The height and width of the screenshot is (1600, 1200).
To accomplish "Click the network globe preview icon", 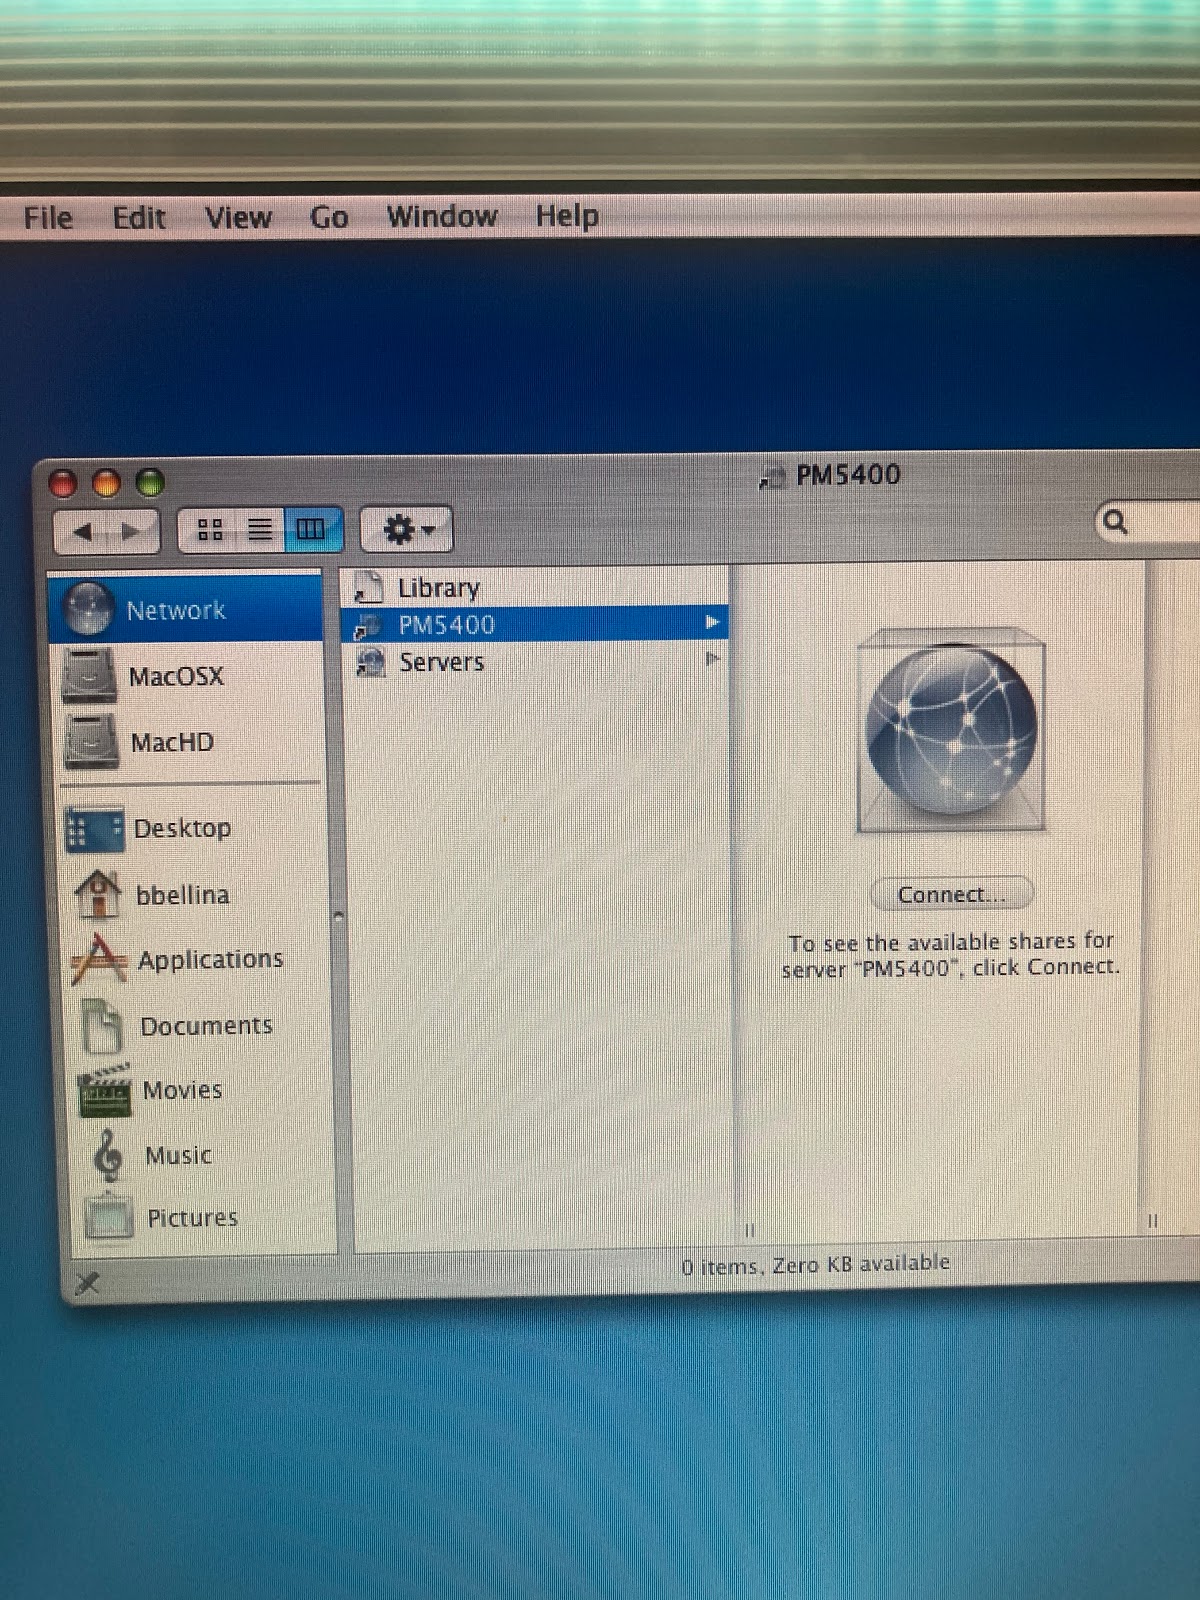I will (951, 729).
